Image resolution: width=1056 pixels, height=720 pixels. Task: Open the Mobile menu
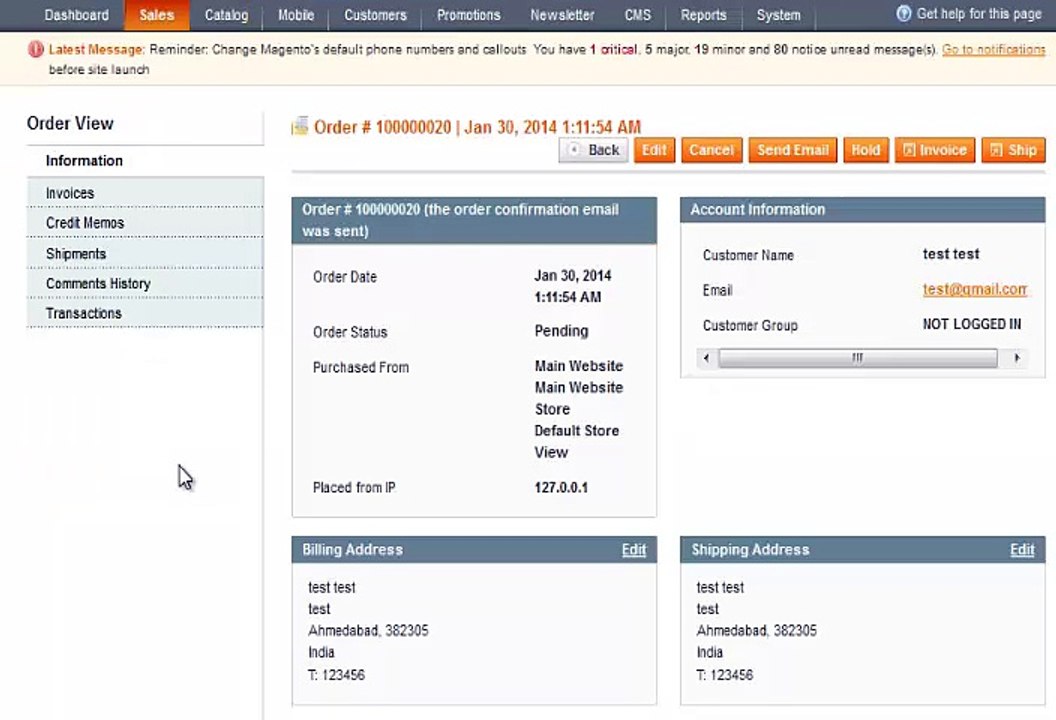pos(296,15)
